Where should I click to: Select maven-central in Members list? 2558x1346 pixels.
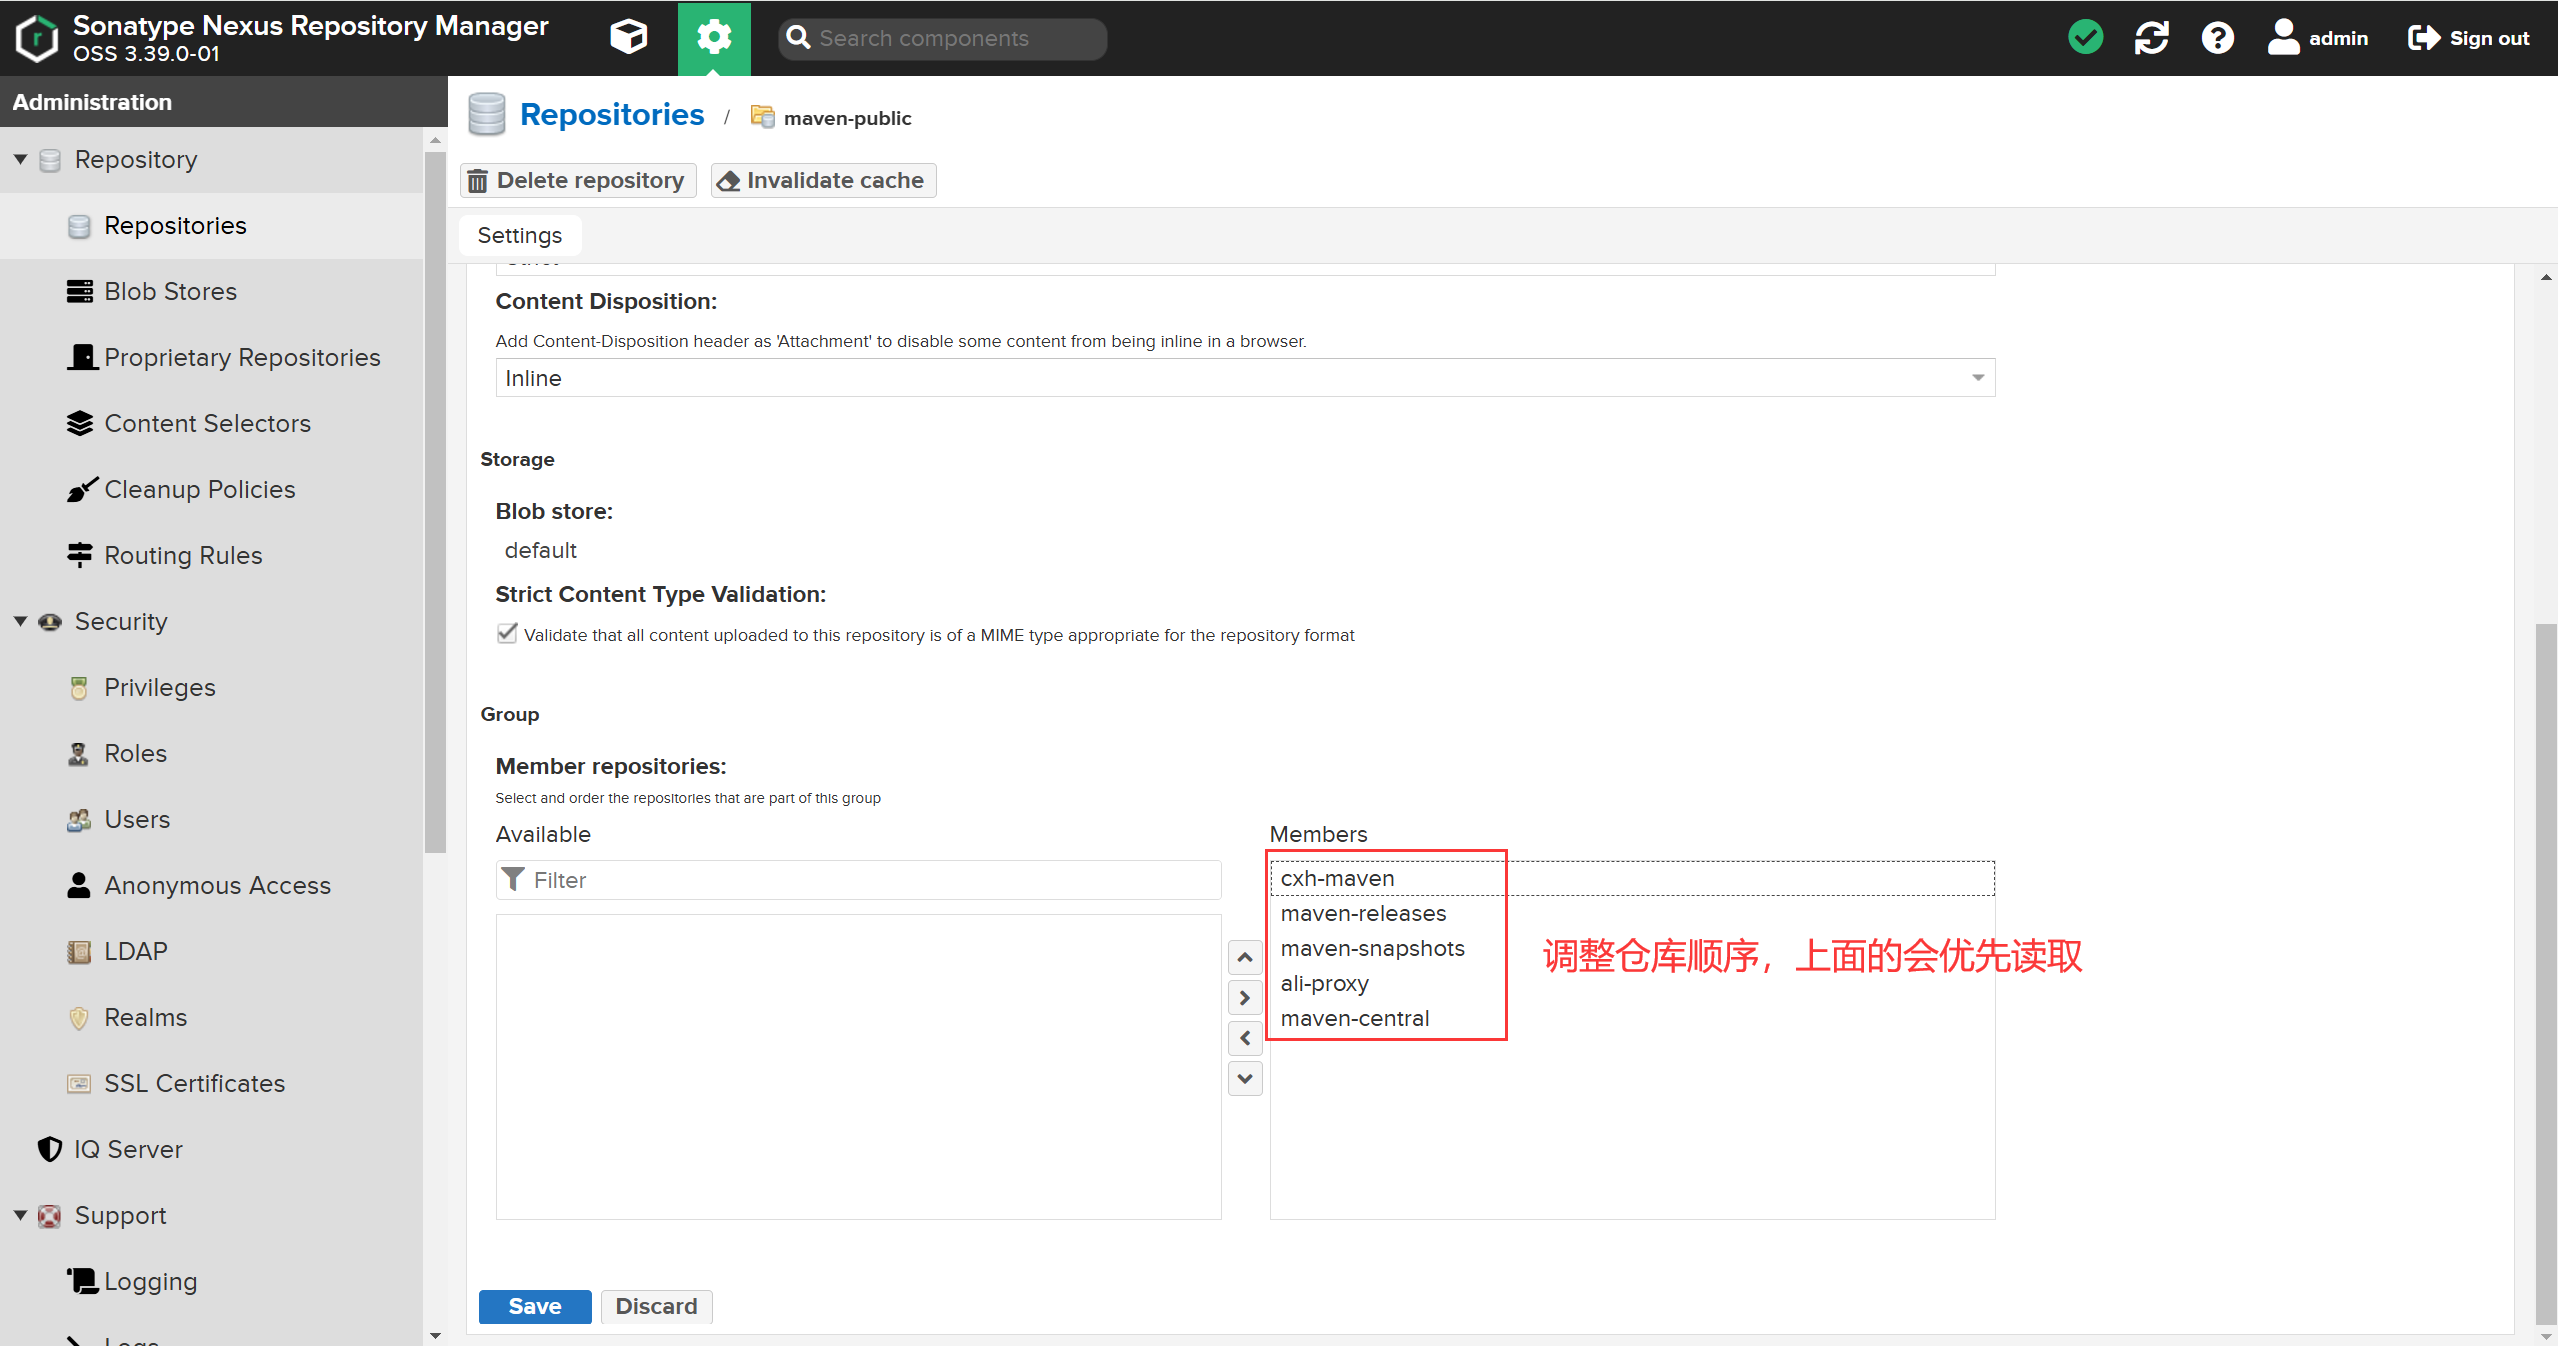[x=1354, y=1018]
